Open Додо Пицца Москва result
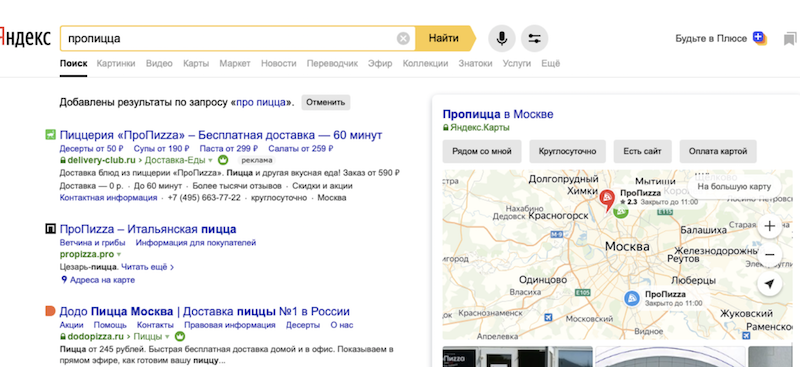Image resolution: width=800 pixels, height=367 pixels. coord(205,311)
